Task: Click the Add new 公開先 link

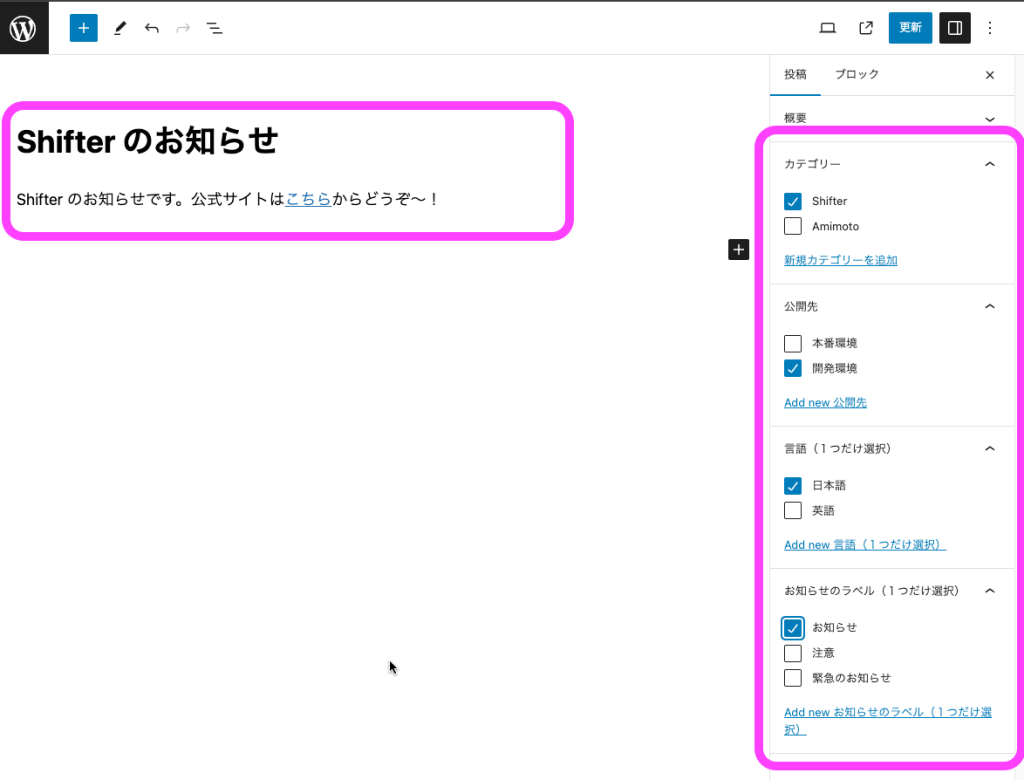Action: point(825,402)
